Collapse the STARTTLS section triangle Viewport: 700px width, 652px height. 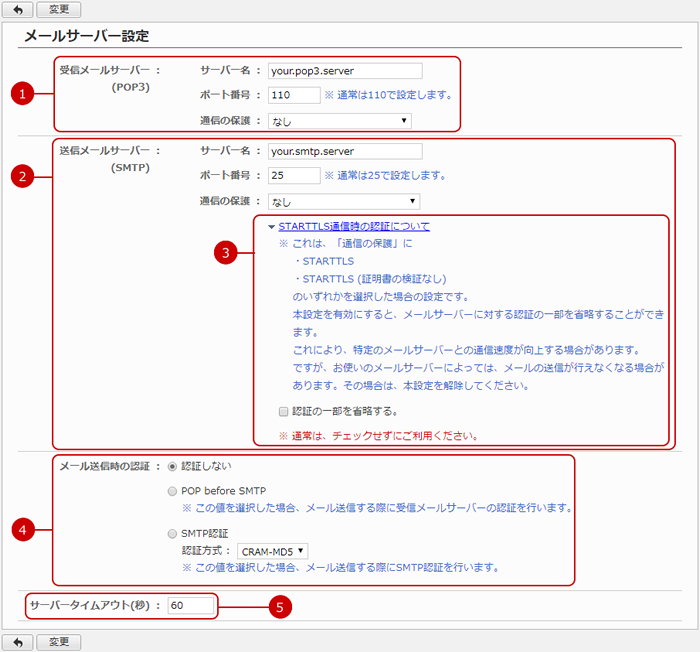click(271, 227)
